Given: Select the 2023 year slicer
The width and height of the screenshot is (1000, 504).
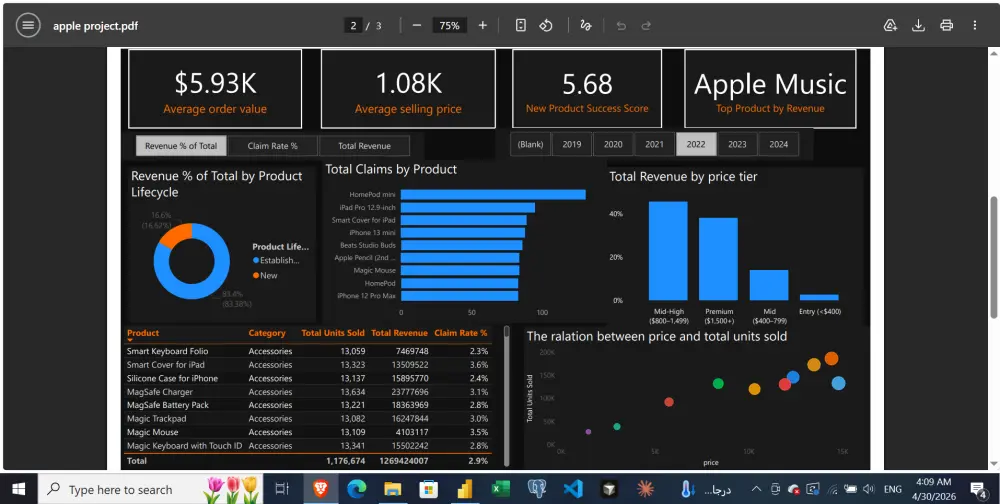Looking at the screenshot, I should 737,144.
